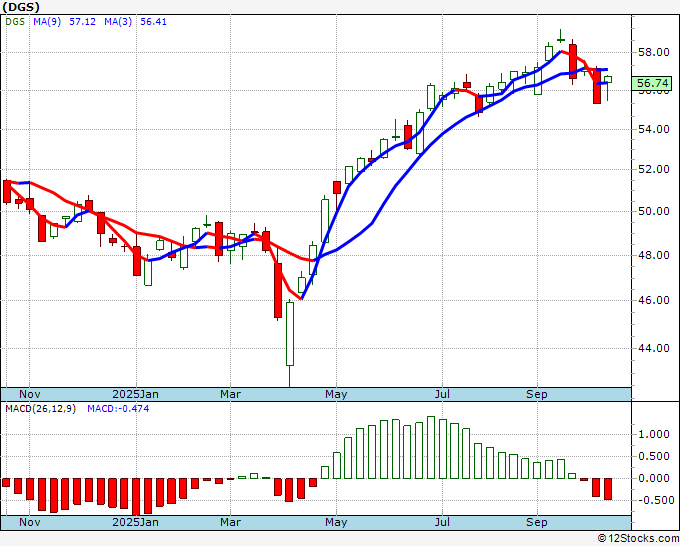The height and width of the screenshot is (546, 680).
Task: Select the MA(3) value 56.41
Action: click(154, 22)
